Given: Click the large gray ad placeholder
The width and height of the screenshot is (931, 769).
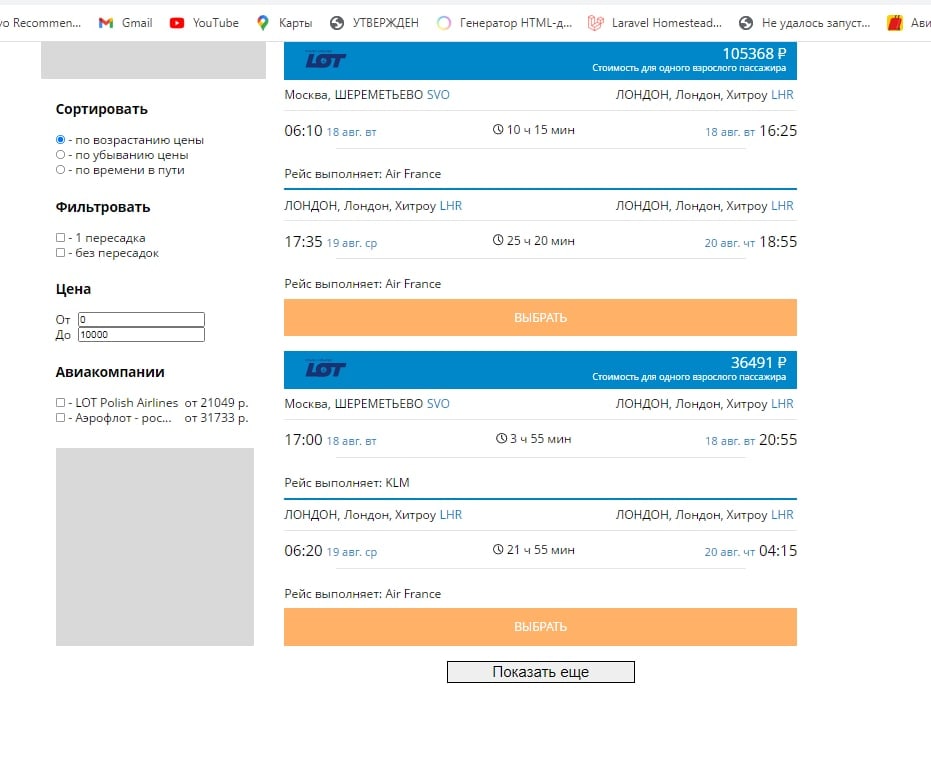Looking at the screenshot, I should coord(155,547).
